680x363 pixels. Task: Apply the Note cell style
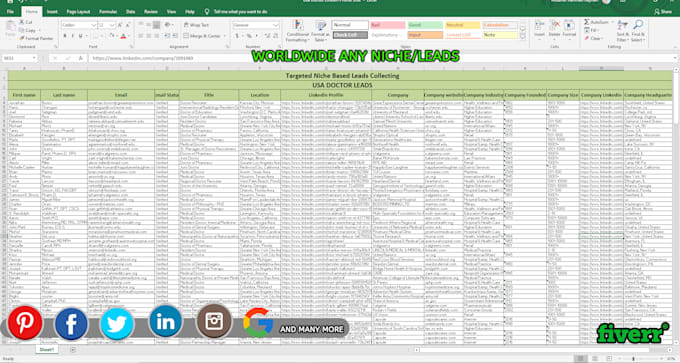[500, 35]
